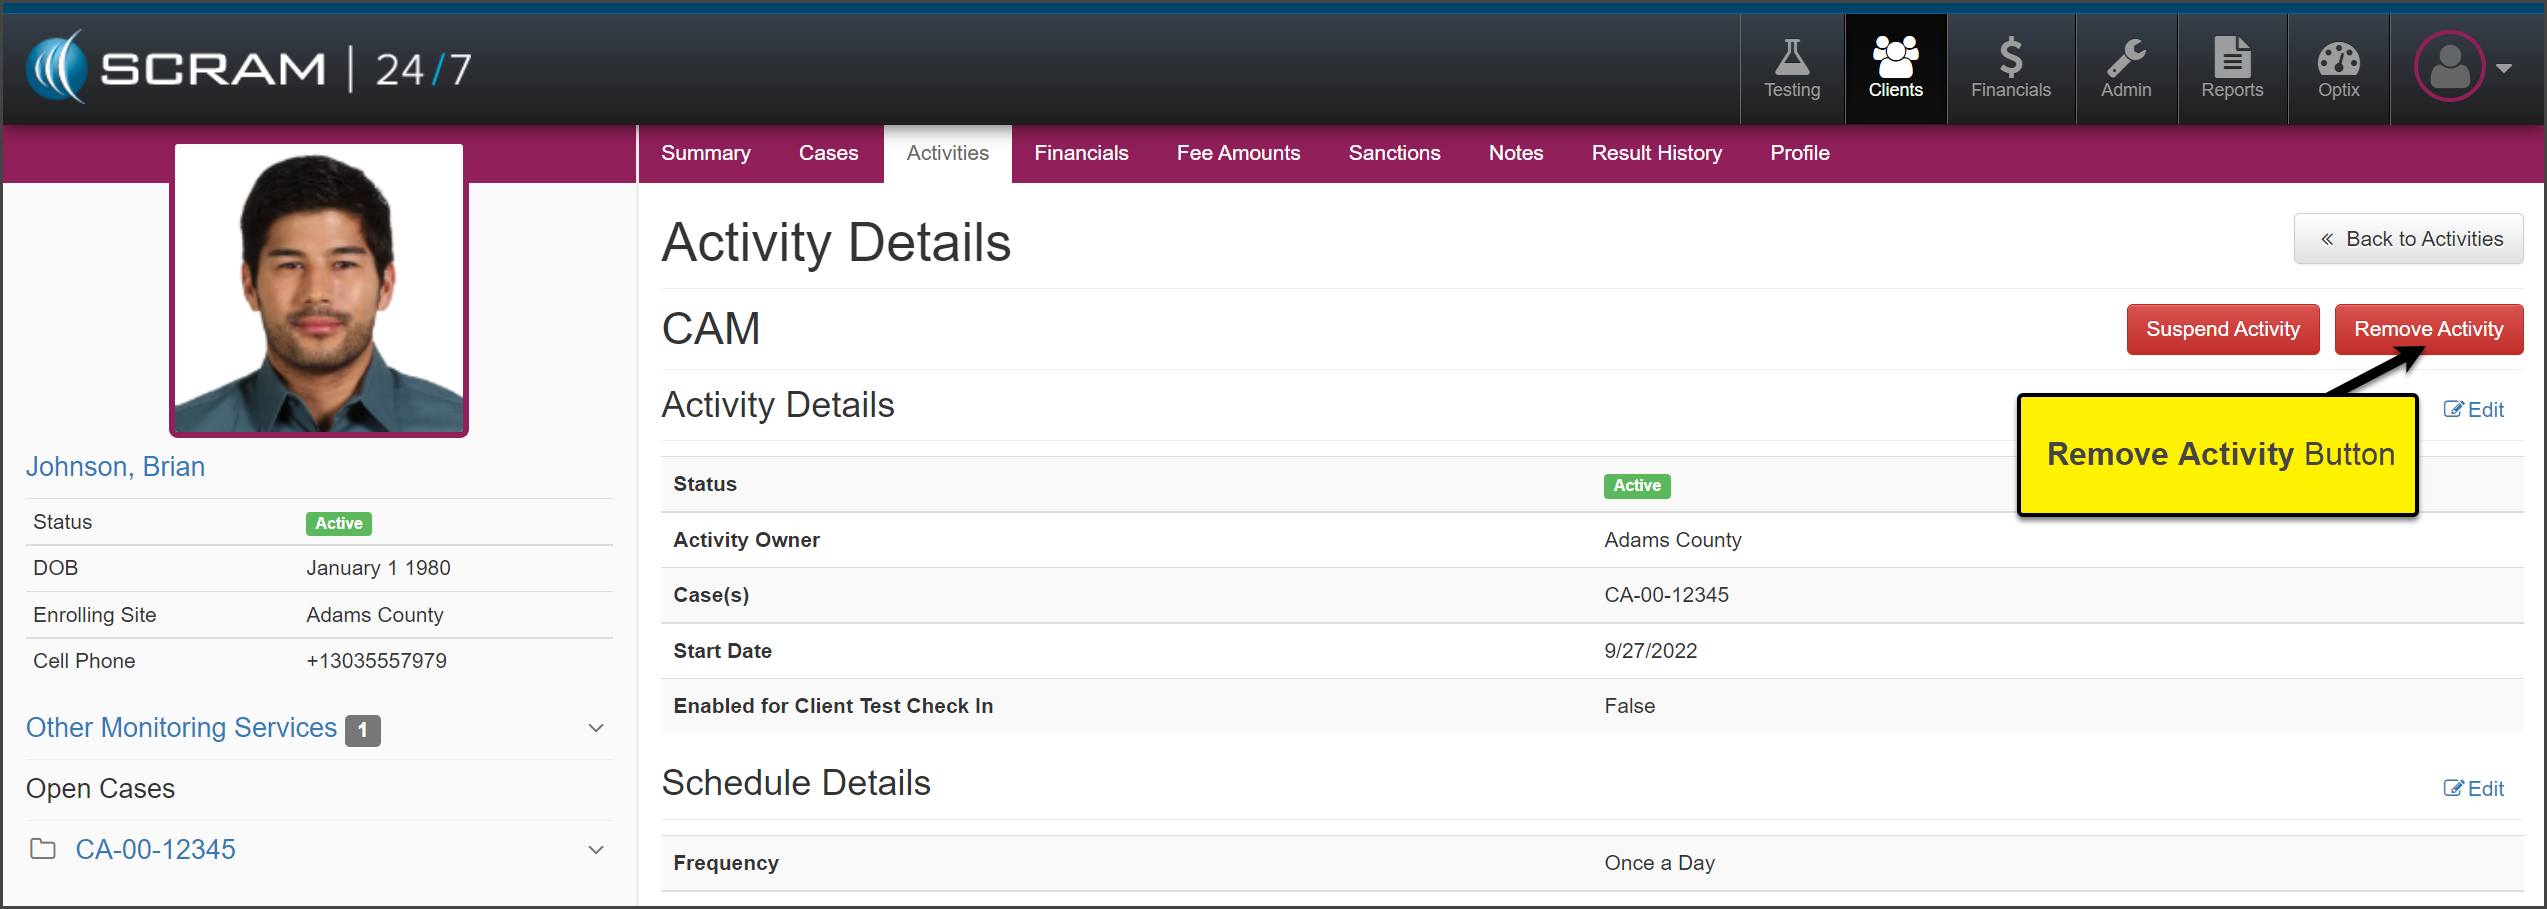Open Financials dollar sign icon

click(2010, 59)
